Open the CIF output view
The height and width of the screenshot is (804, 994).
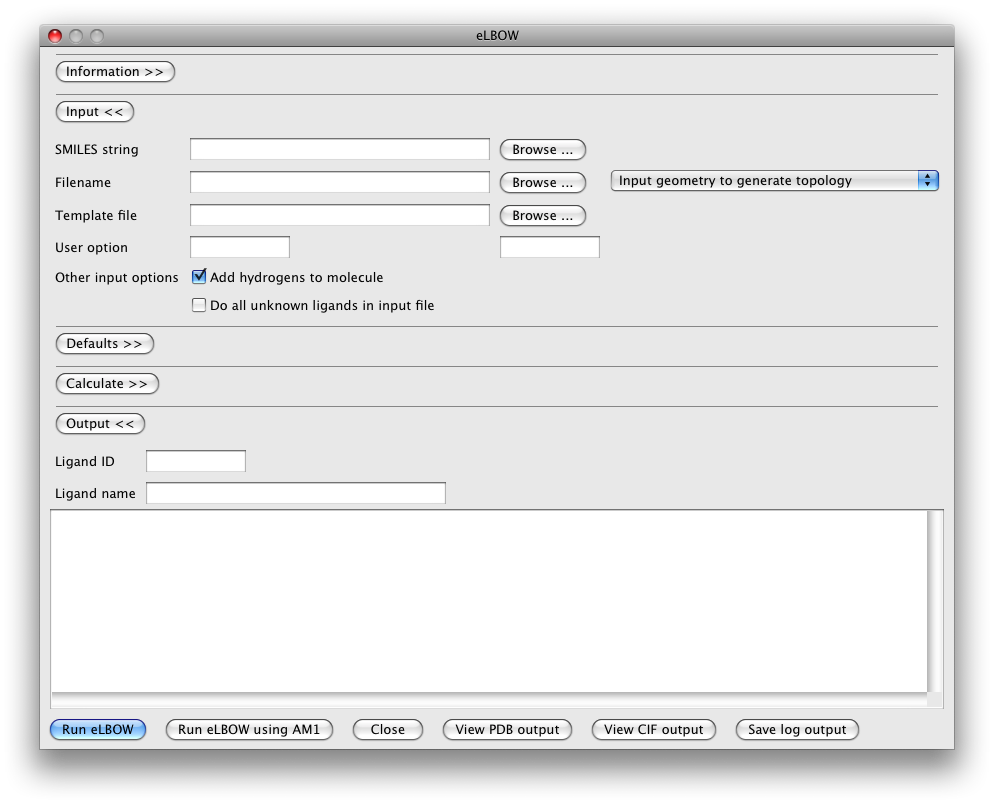pyautogui.click(x=654, y=730)
